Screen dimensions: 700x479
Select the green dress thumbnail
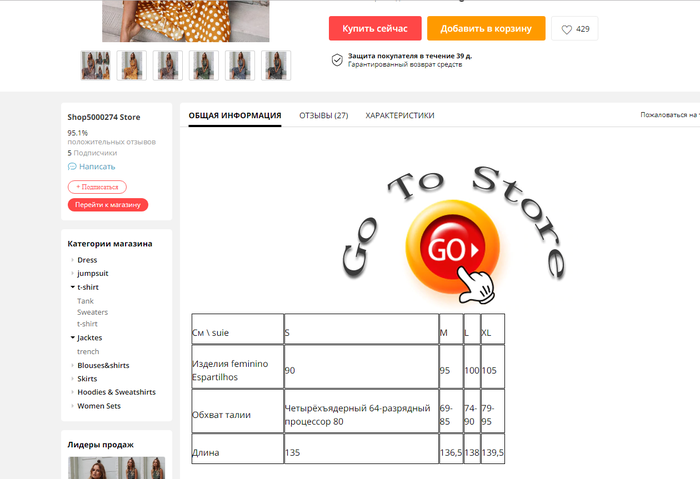pos(204,66)
